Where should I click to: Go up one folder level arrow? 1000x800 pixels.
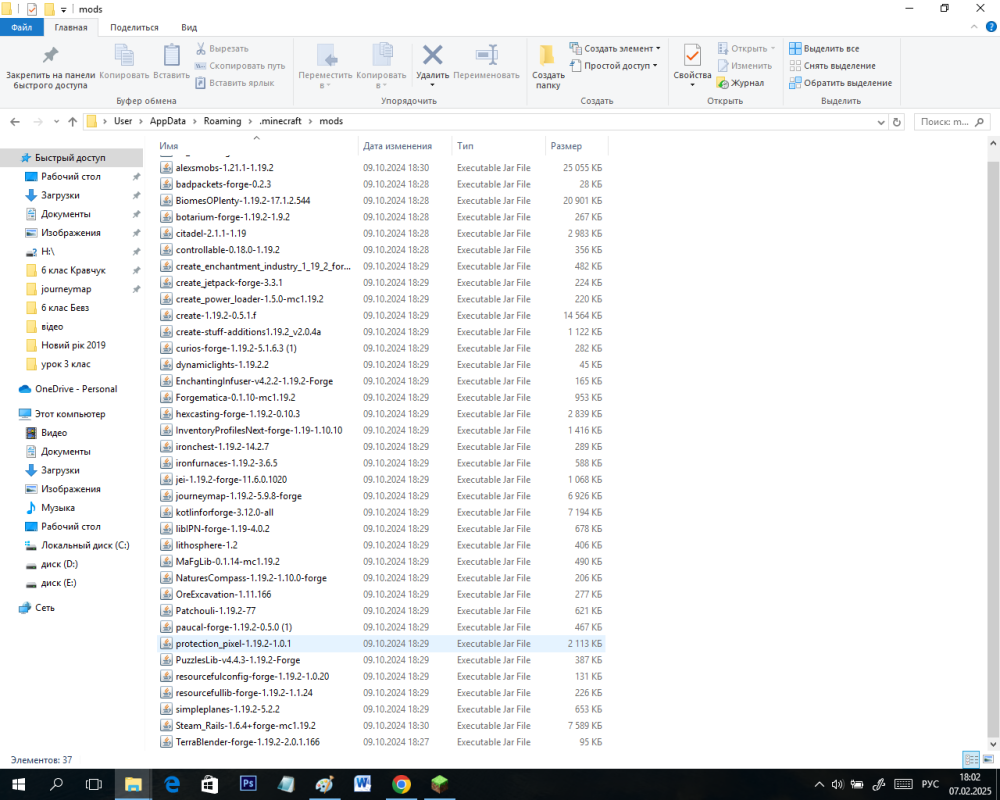(73, 121)
